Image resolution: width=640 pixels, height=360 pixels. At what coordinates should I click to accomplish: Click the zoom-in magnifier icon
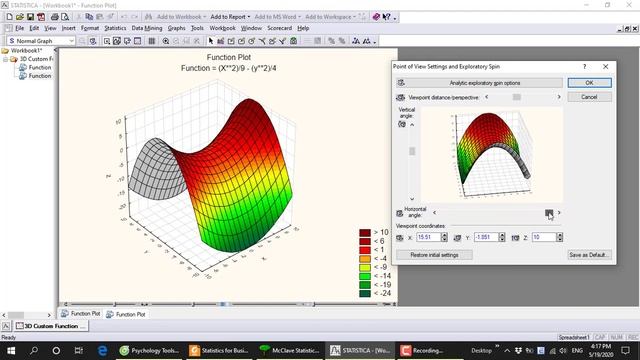pyautogui.click(x=166, y=41)
